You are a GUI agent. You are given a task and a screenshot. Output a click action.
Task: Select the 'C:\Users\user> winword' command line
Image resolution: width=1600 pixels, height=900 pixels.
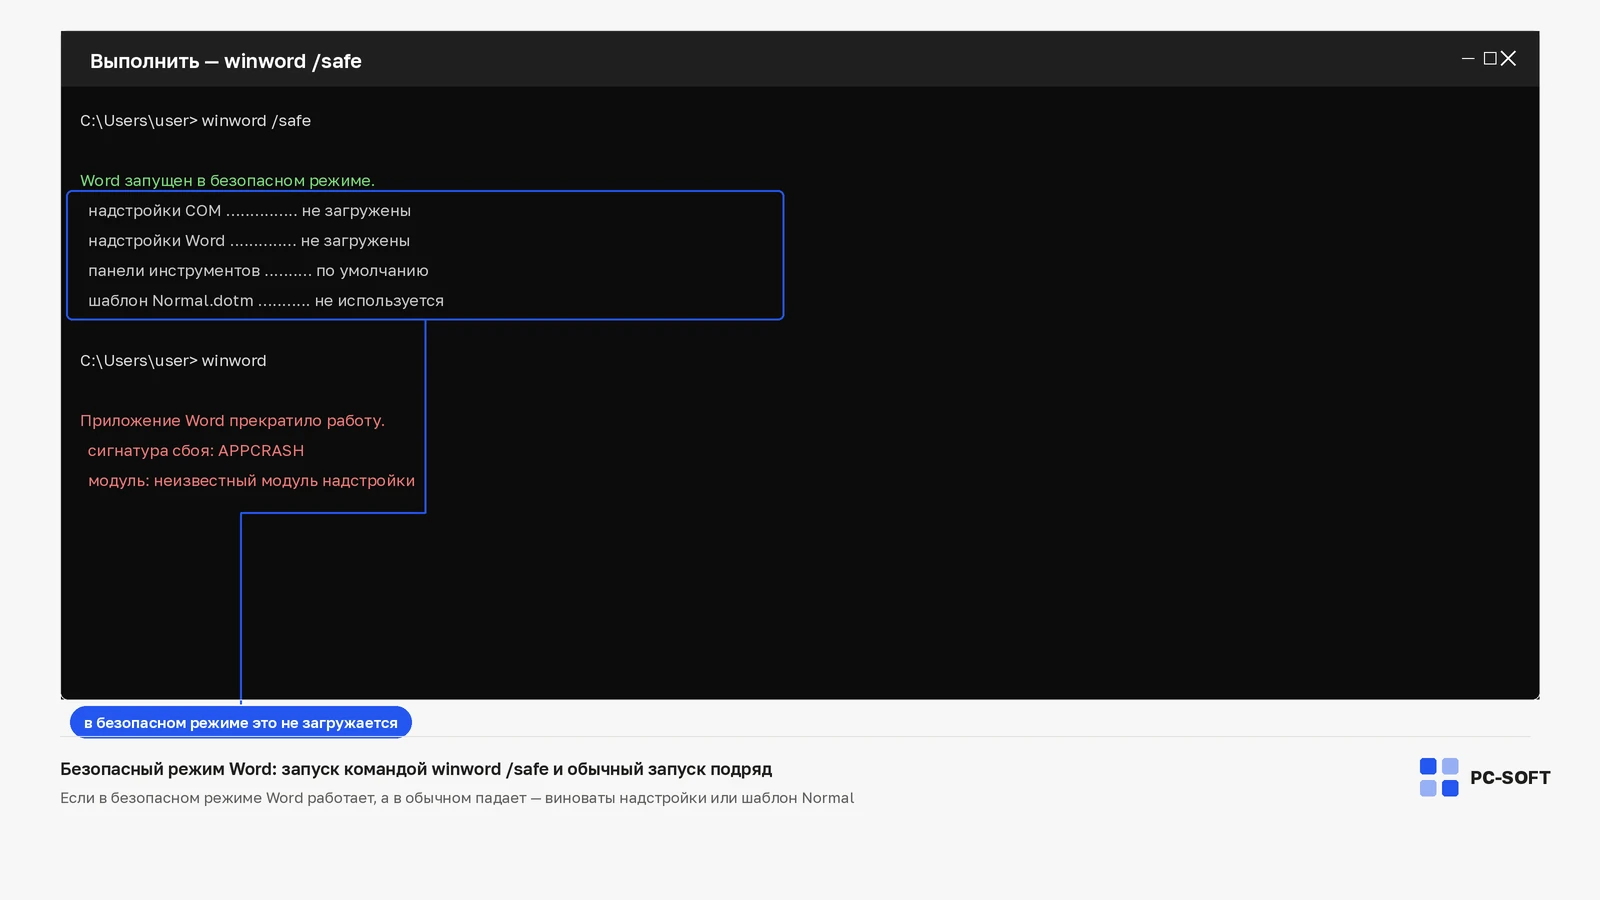click(173, 361)
